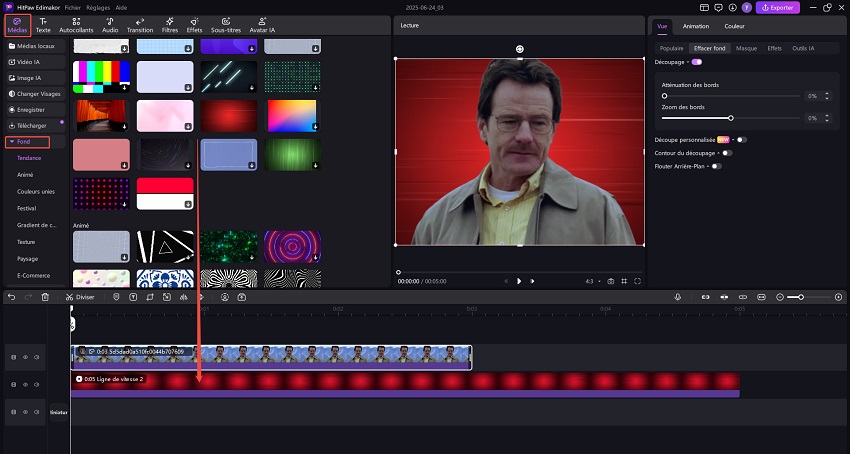Open the Médias tab
This screenshot has width=850, height=454.
tap(17, 25)
